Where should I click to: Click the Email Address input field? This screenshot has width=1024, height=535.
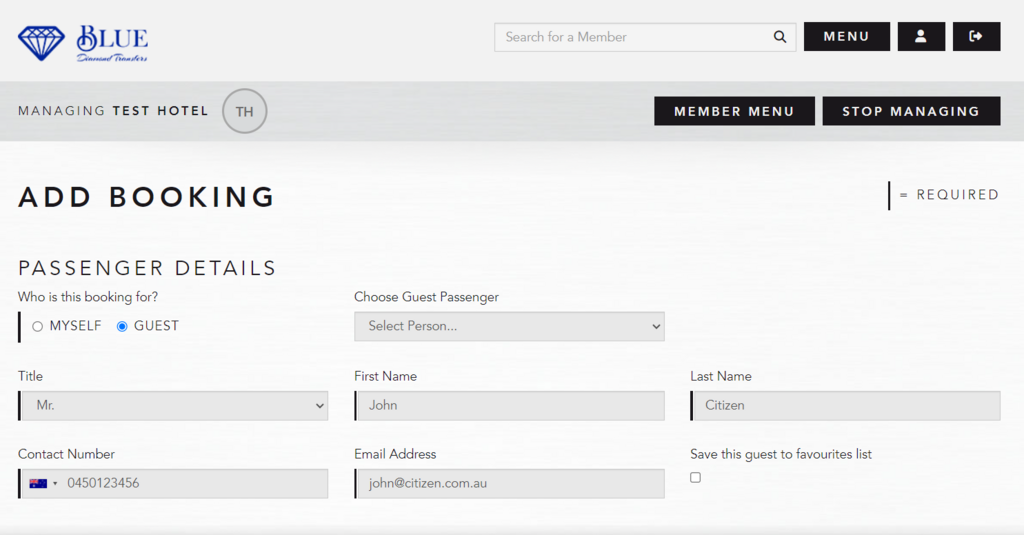point(510,484)
